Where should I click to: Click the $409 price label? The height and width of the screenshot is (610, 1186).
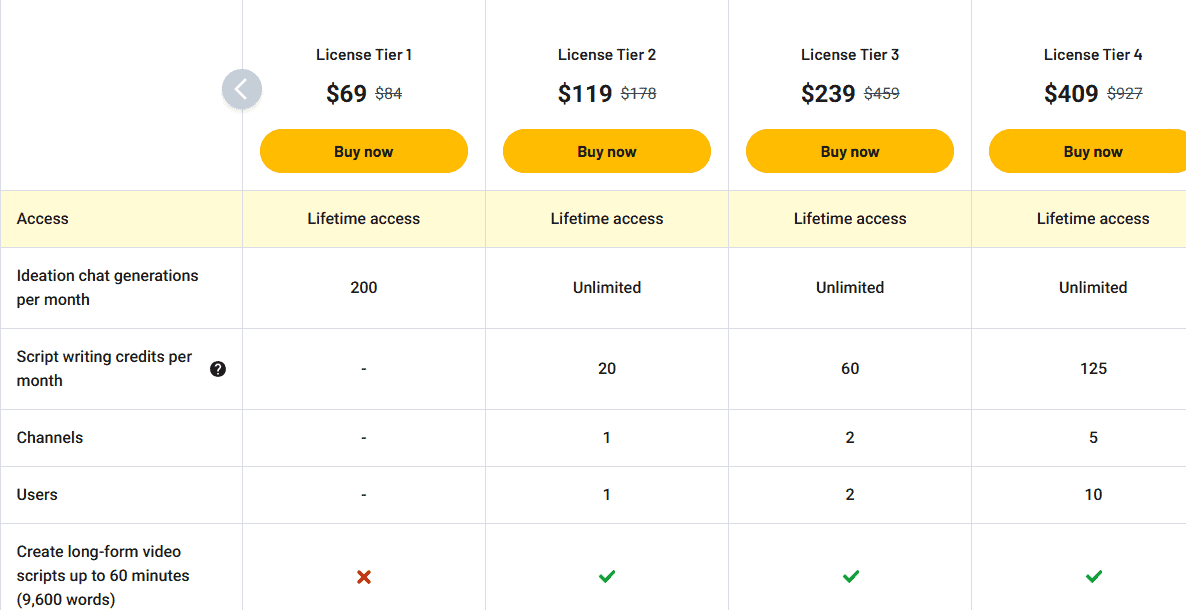(x=1070, y=93)
